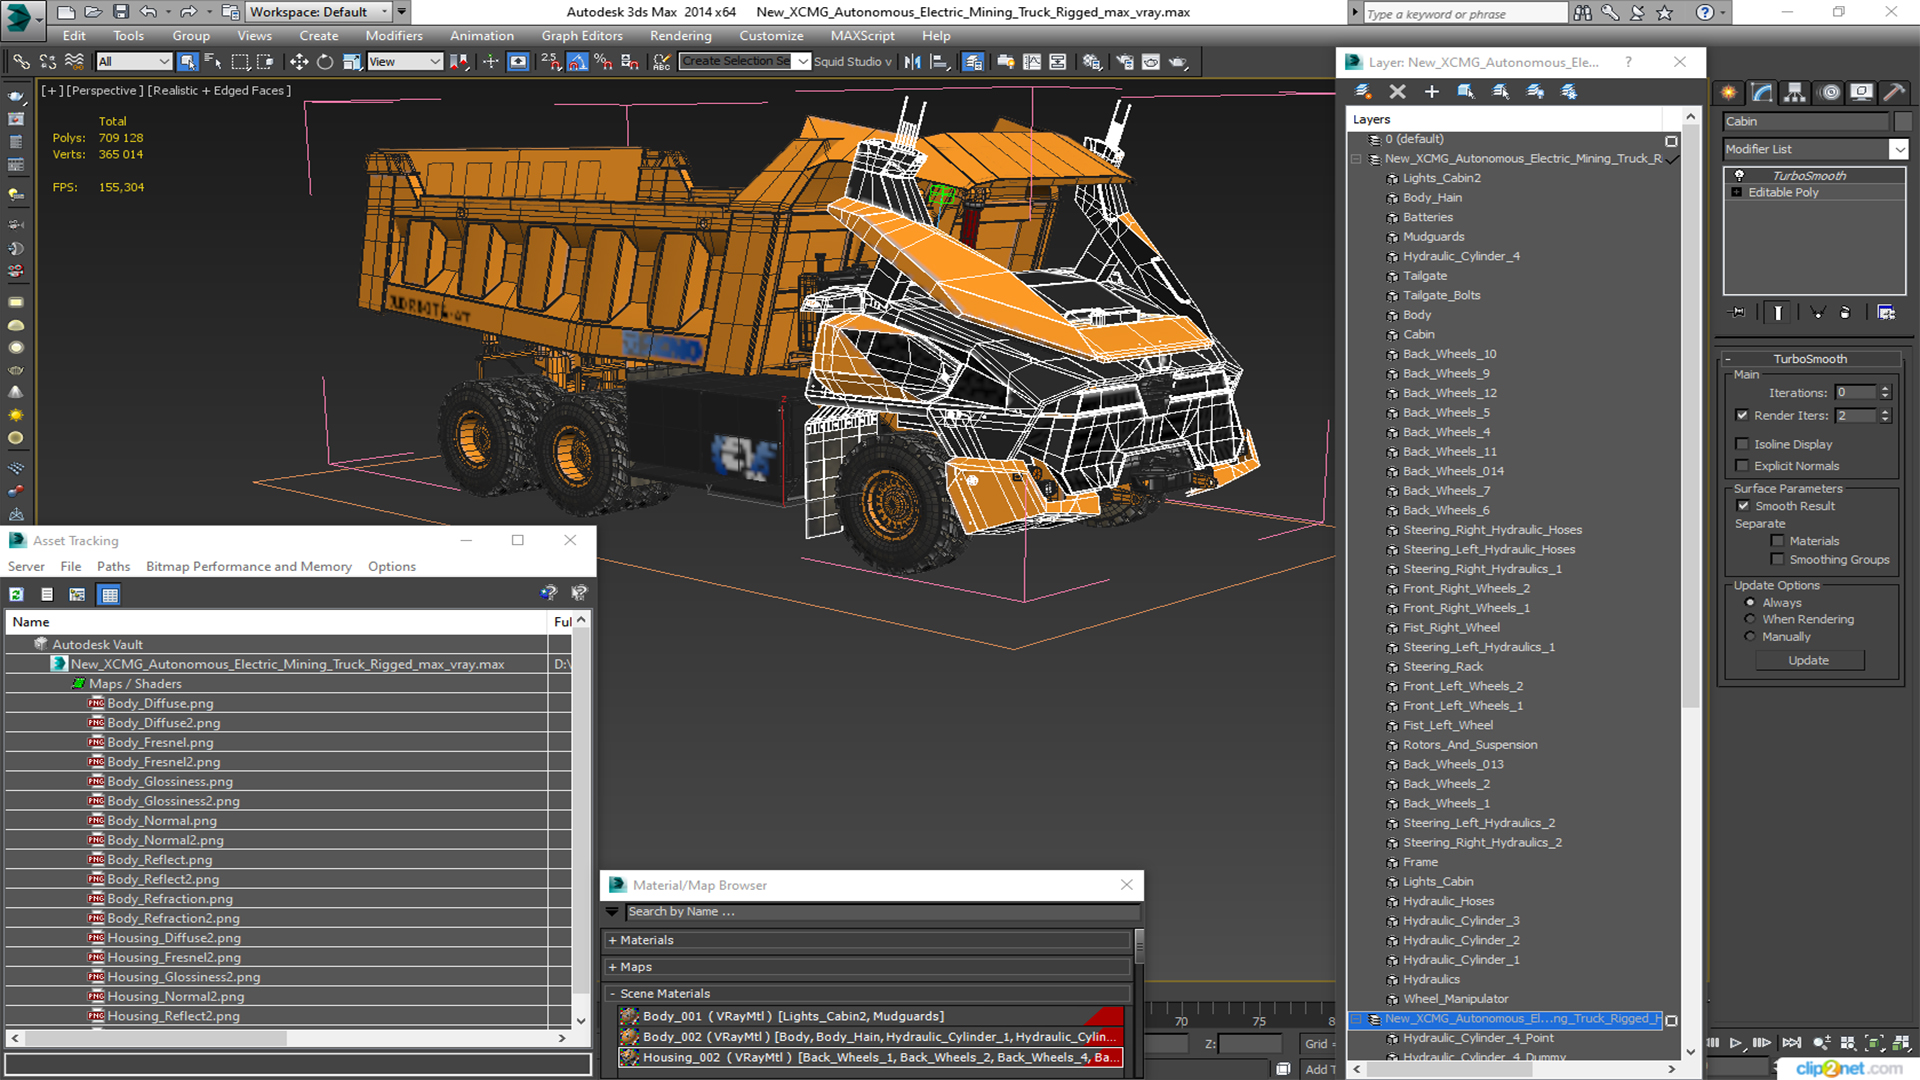Expand Maps section in Material Browser
The width and height of the screenshot is (1920, 1080).
[612, 967]
